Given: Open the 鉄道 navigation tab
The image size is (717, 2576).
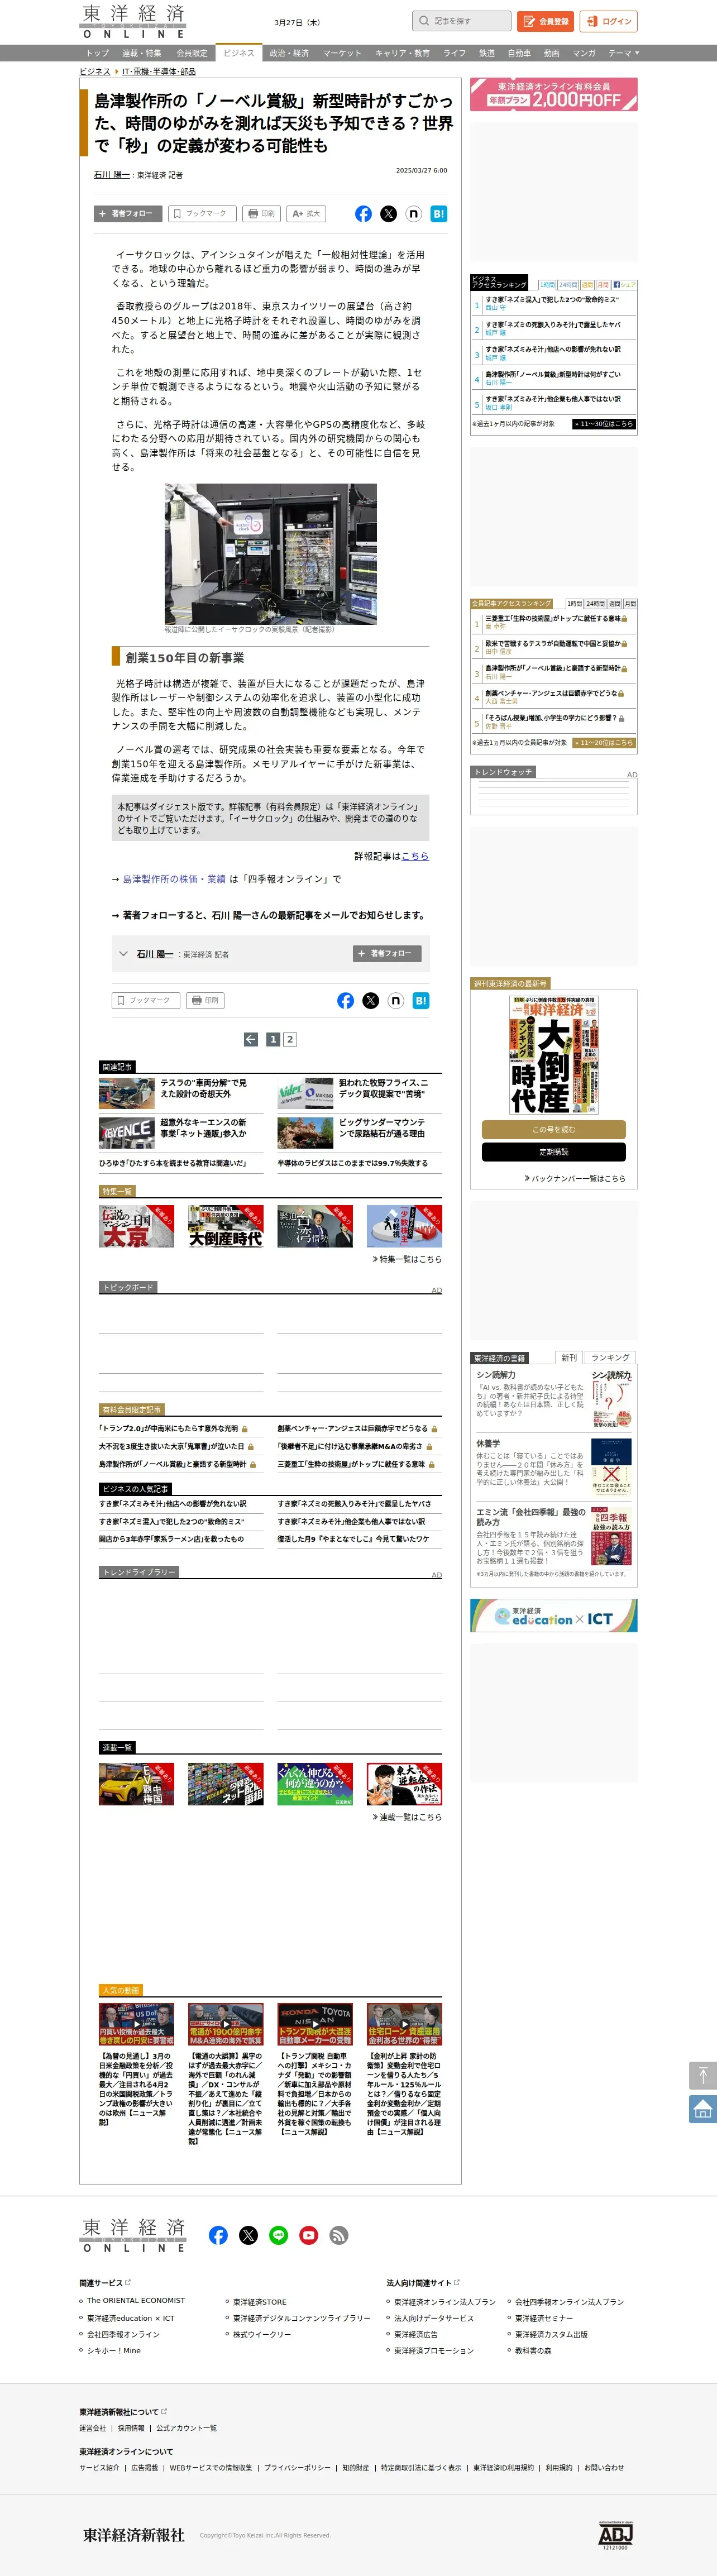Looking at the screenshot, I should (x=487, y=53).
